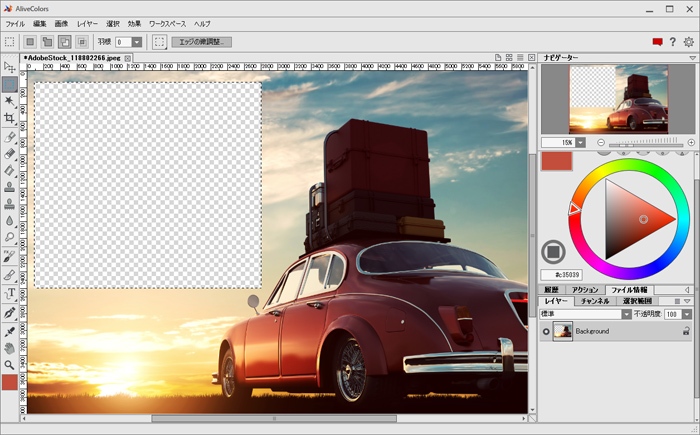700x435 pixels.
Task: Expand the Navigator panel menu triangle
Action: (692, 58)
